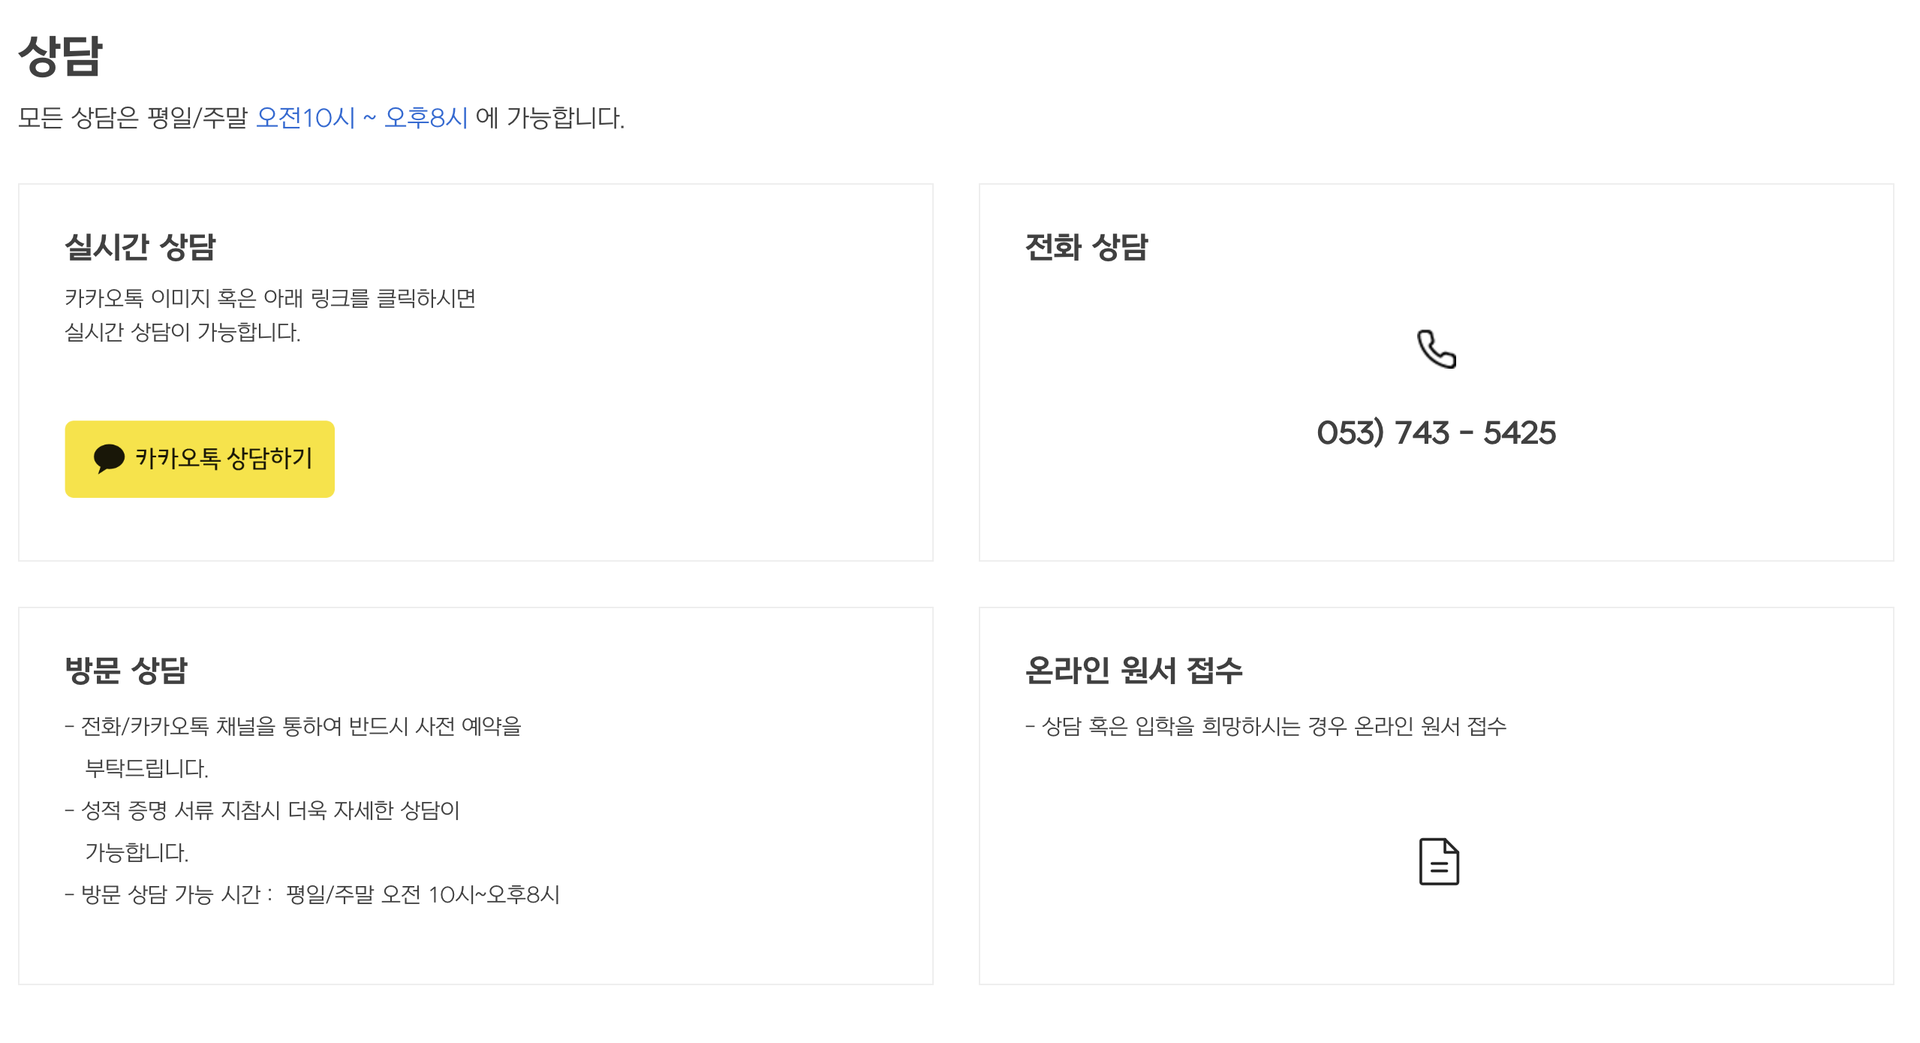
Task: Click the document icon for online application
Action: (x=1439, y=861)
